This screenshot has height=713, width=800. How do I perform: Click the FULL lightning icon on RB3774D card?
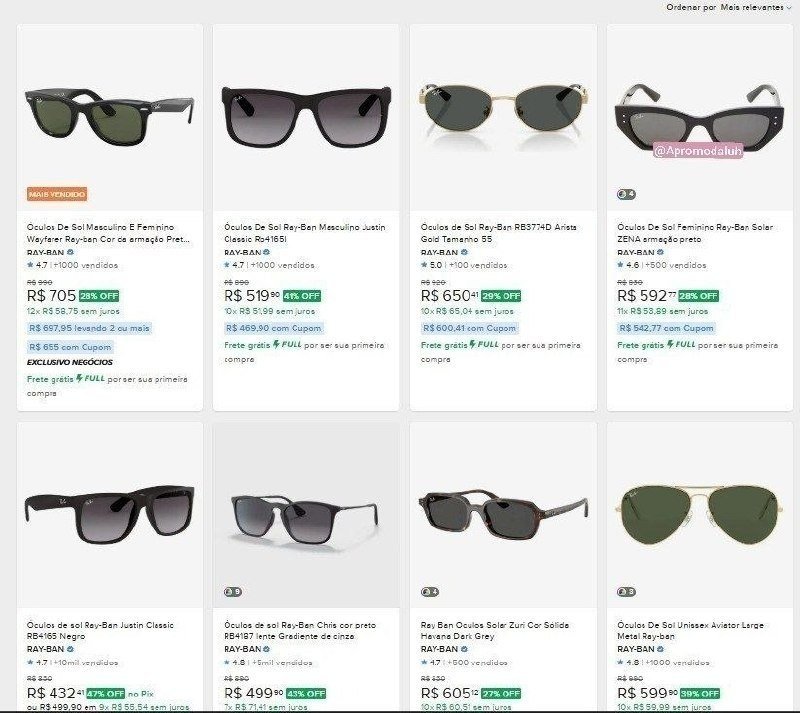(x=473, y=345)
